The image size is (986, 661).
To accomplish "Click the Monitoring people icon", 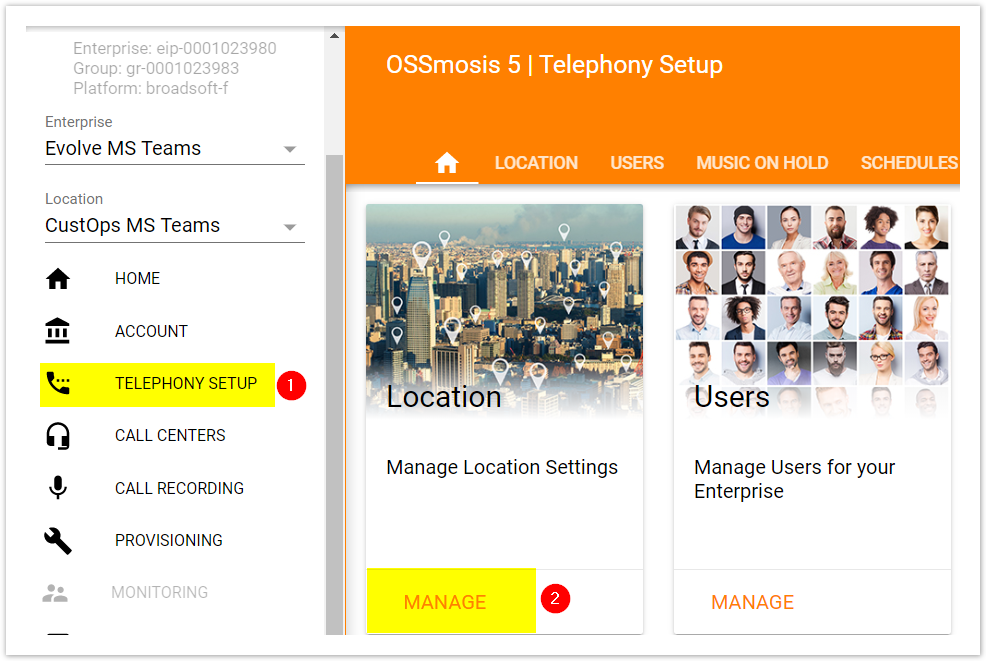I will tap(55, 593).
